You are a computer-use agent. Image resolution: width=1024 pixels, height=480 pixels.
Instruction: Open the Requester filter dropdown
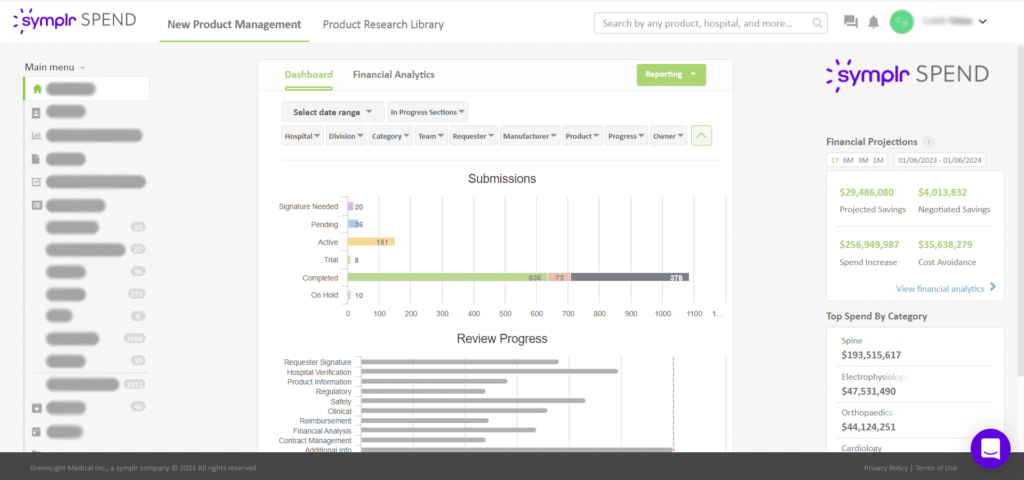pyautogui.click(x=473, y=136)
